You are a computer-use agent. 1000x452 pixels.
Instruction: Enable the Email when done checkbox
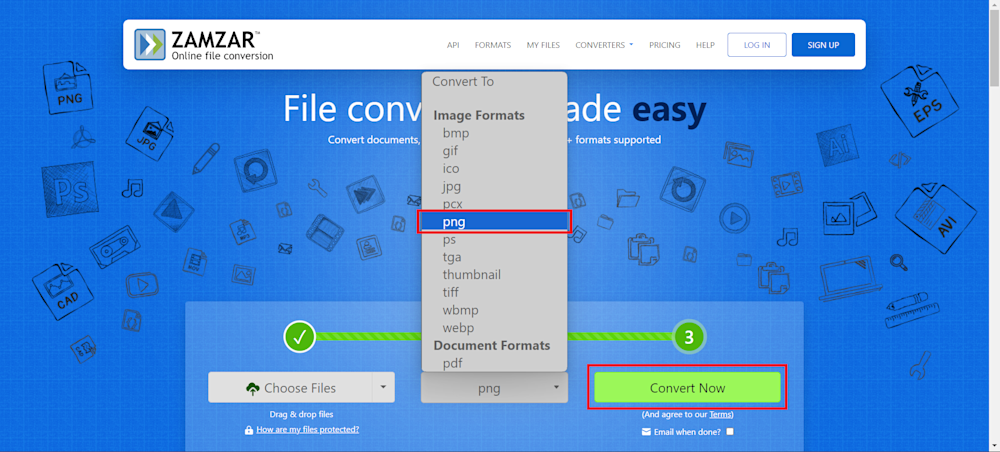(x=730, y=432)
